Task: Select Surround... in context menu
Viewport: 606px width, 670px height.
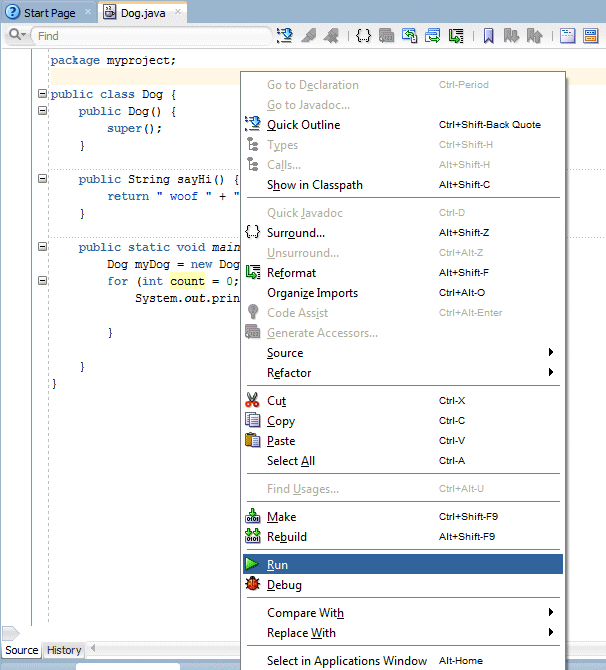Action: (403, 233)
